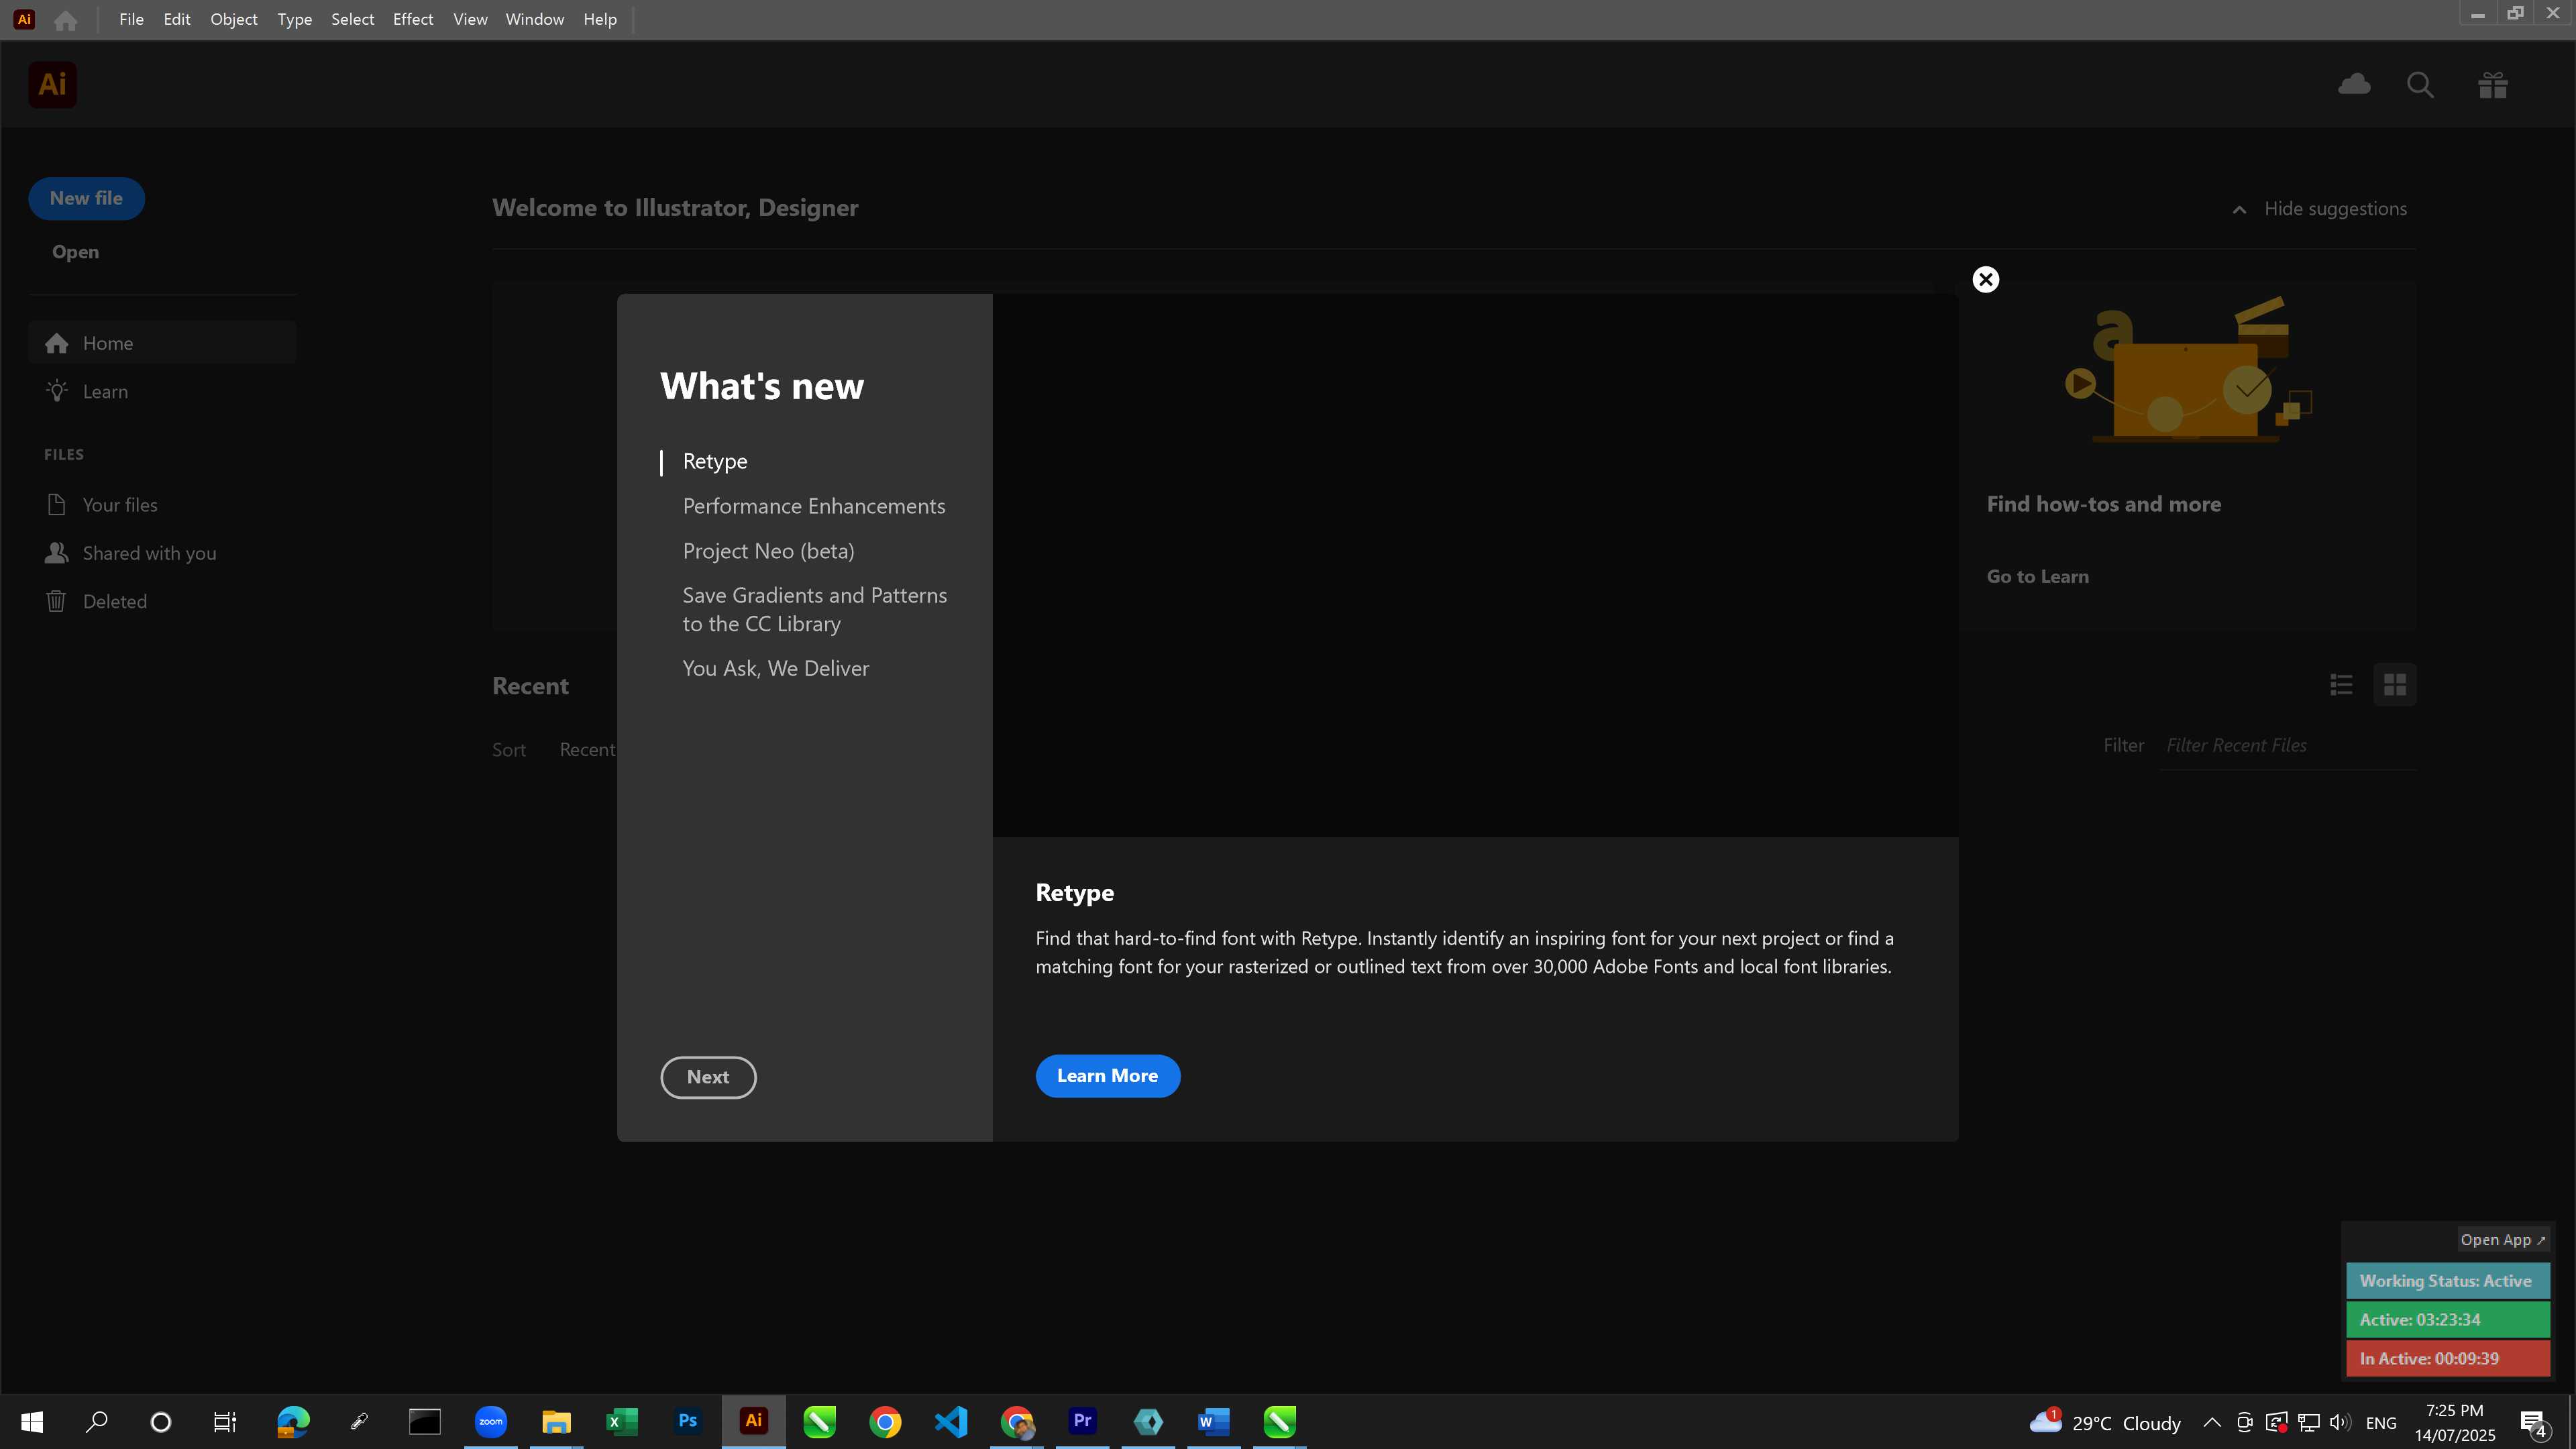
Task: Select You Ask, We Deliver item
Action: 776,668
